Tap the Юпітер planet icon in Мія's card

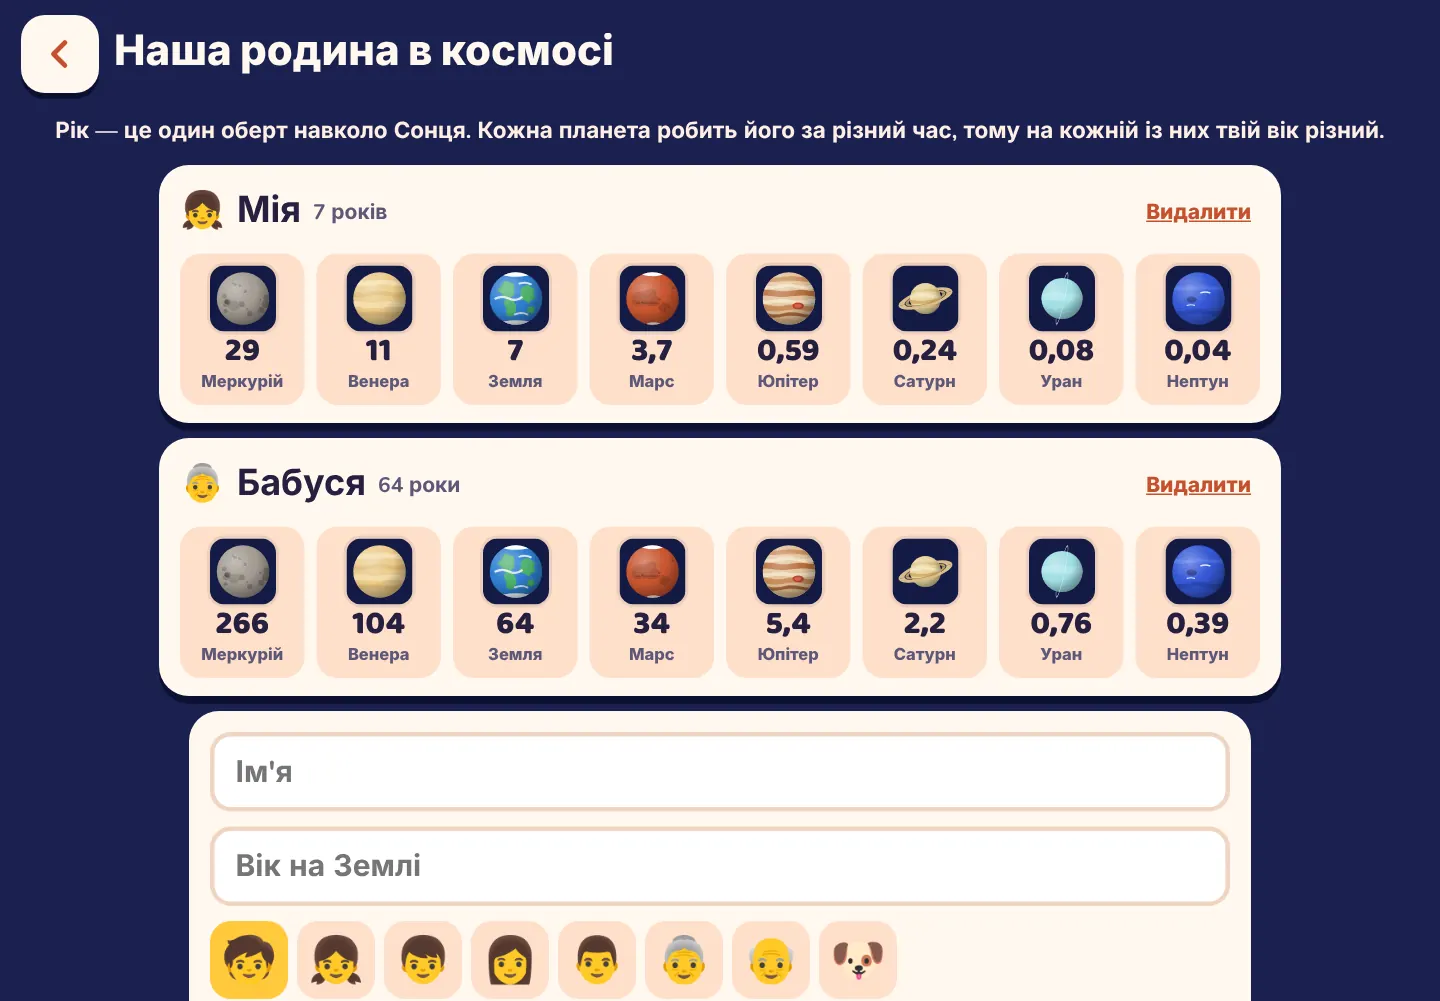coord(788,298)
